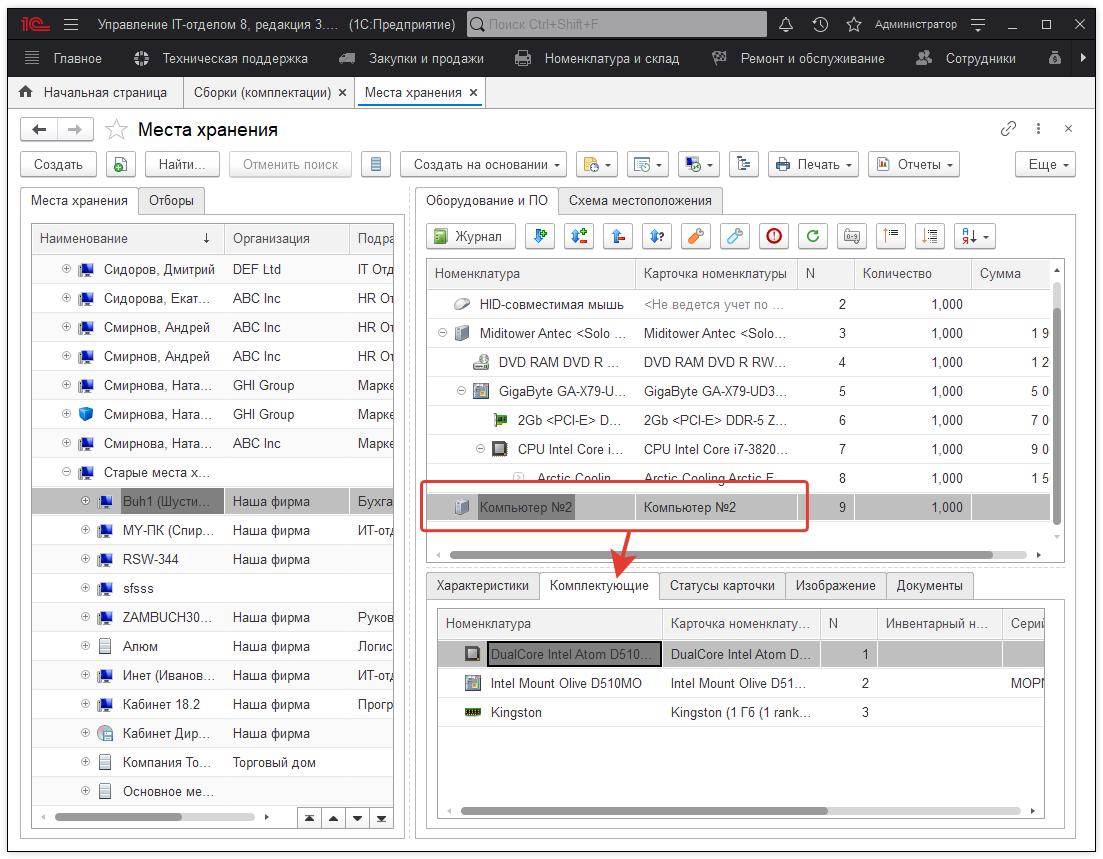This screenshot has height=859, width=1103.
Task: Click the green refresh icon in equipment toolbar
Action: (813, 236)
